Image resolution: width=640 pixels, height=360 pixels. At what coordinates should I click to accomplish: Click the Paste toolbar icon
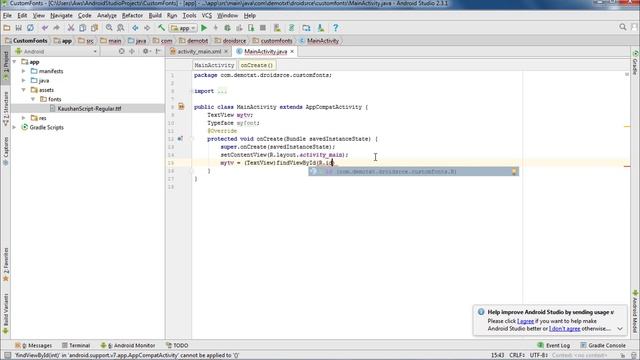pos(94,28)
